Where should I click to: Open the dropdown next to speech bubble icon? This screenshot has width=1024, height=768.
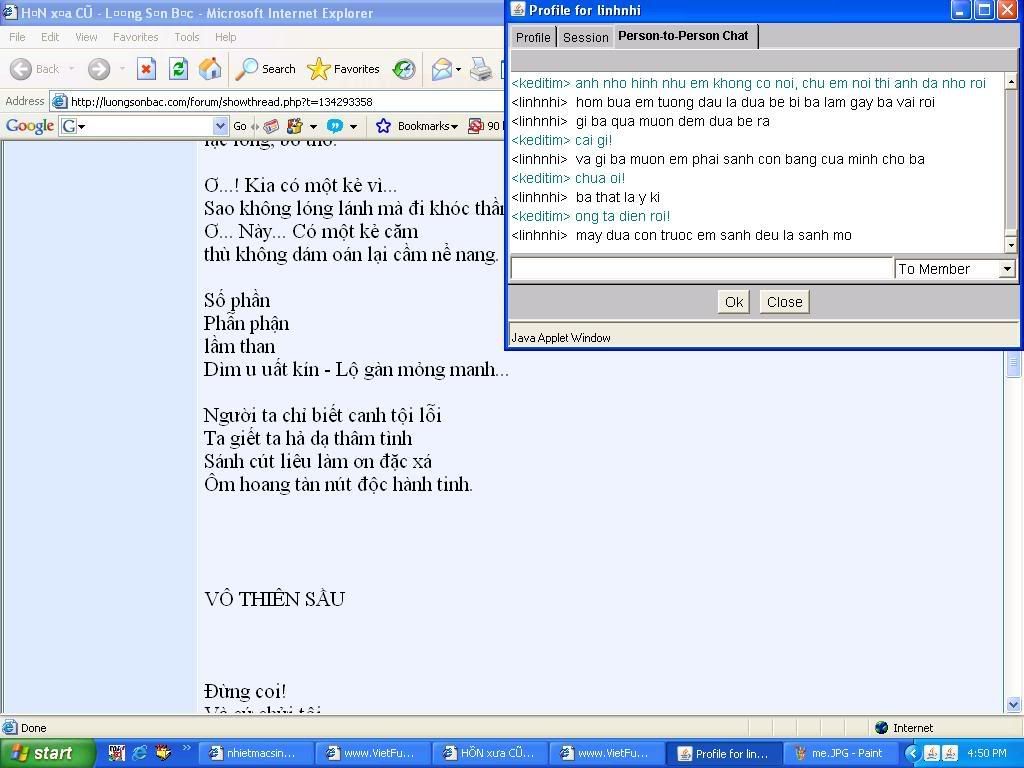pyautogui.click(x=353, y=127)
